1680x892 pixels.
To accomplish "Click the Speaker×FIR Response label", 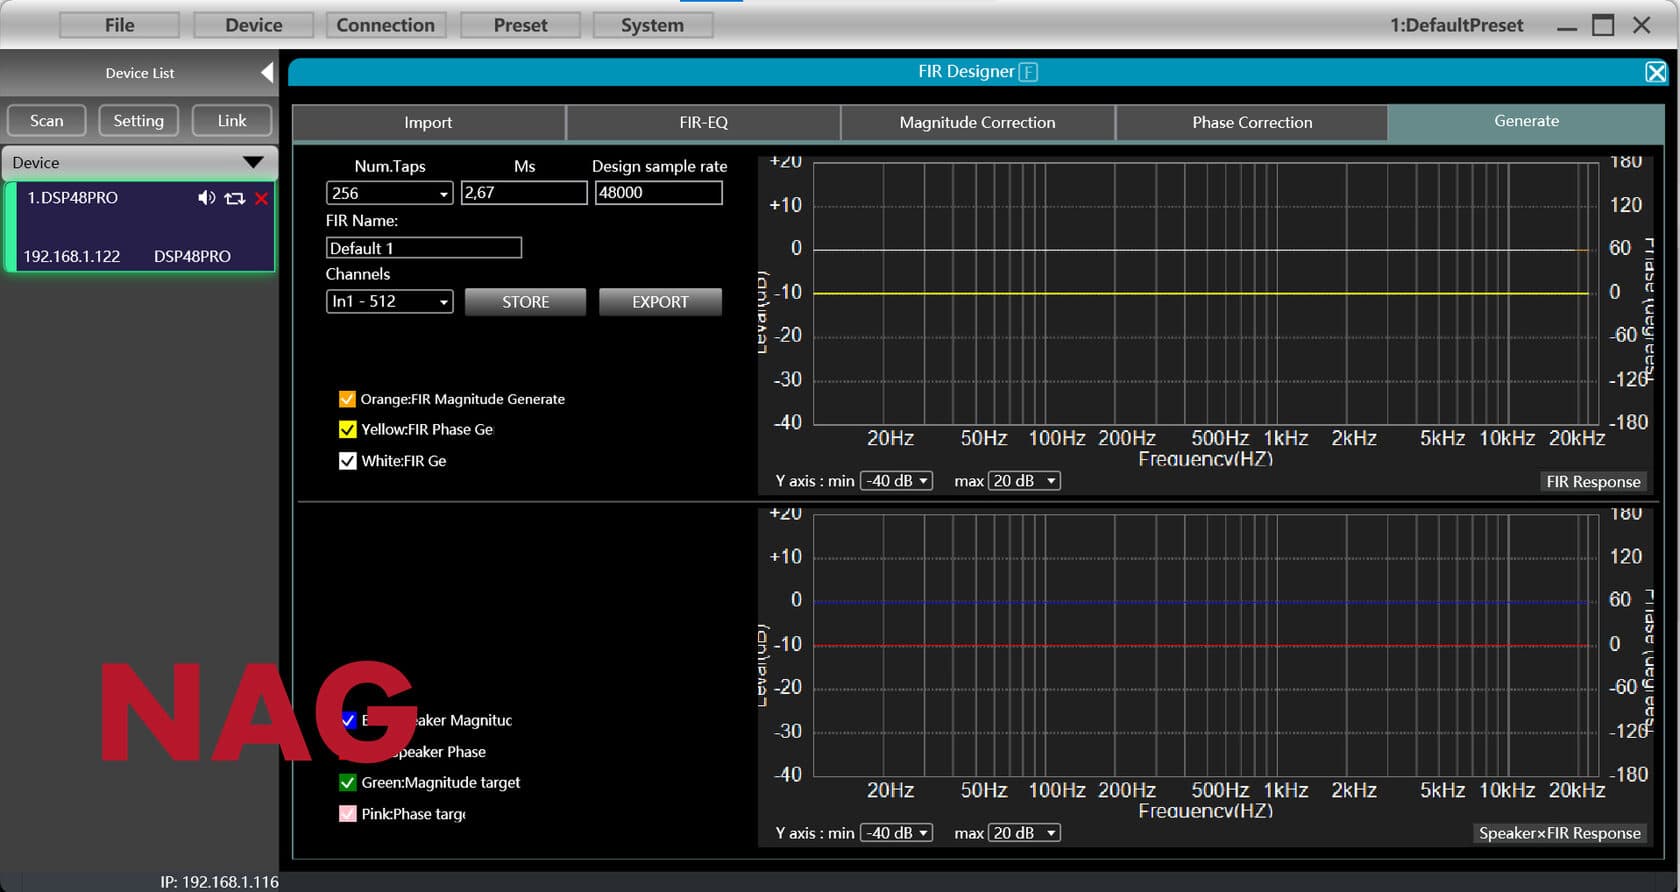I will point(1559,833).
